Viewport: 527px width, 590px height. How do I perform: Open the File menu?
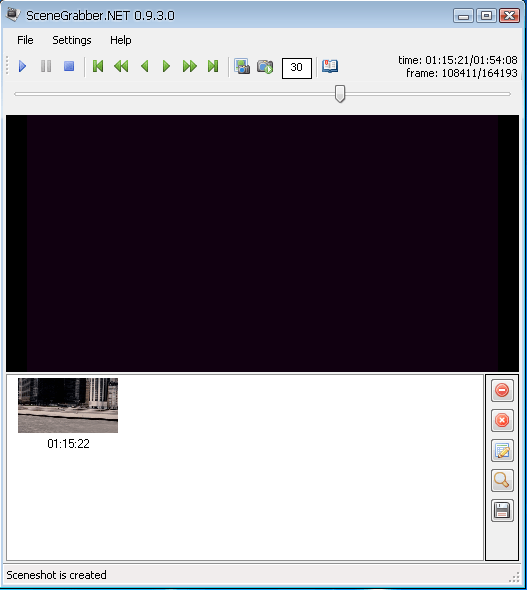tap(25, 40)
